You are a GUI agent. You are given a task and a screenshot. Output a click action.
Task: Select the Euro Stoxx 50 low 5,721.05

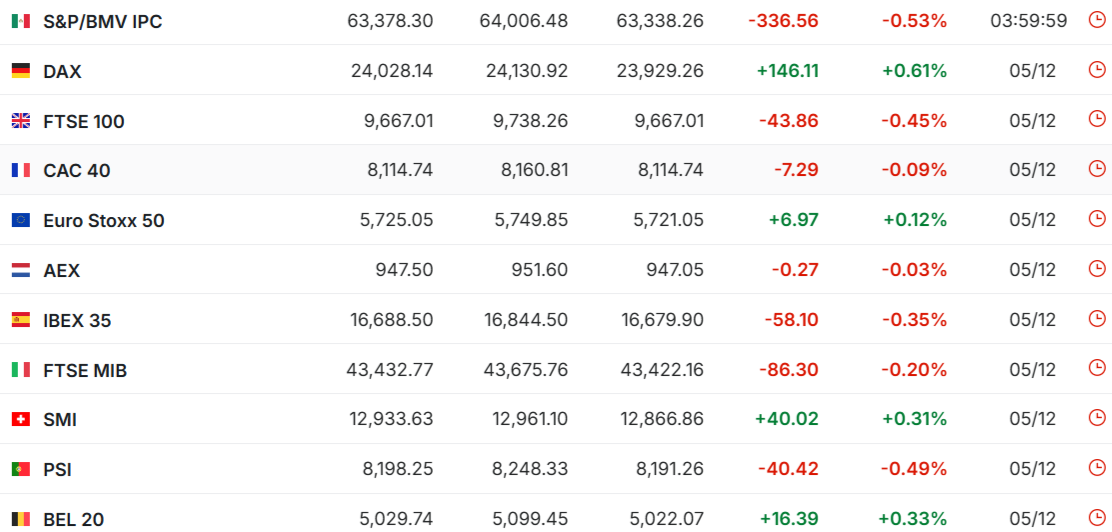point(669,221)
